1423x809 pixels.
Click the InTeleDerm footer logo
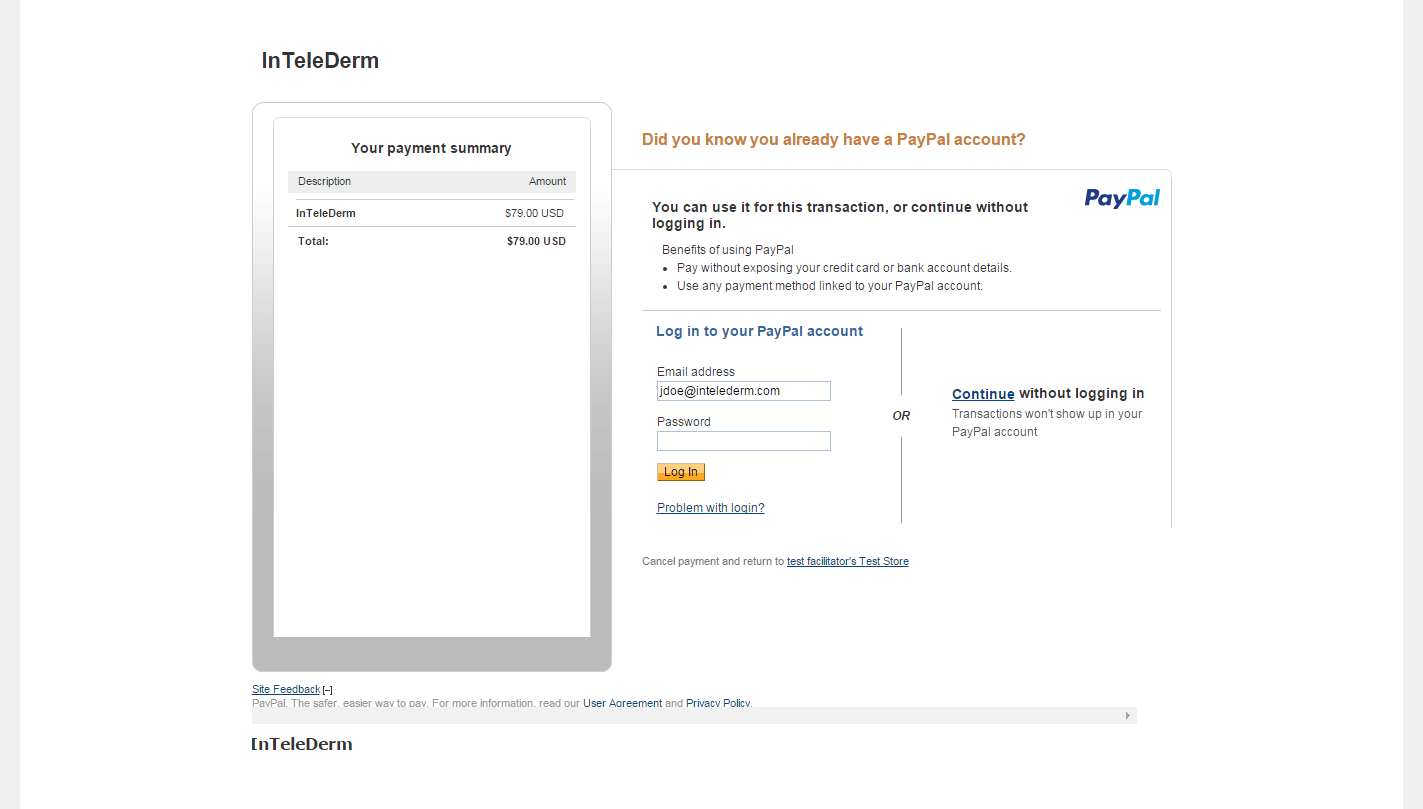point(302,744)
